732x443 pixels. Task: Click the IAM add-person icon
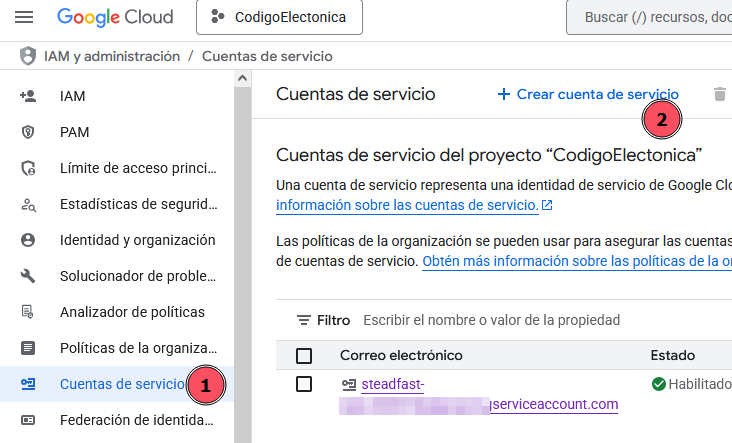coord(28,96)
